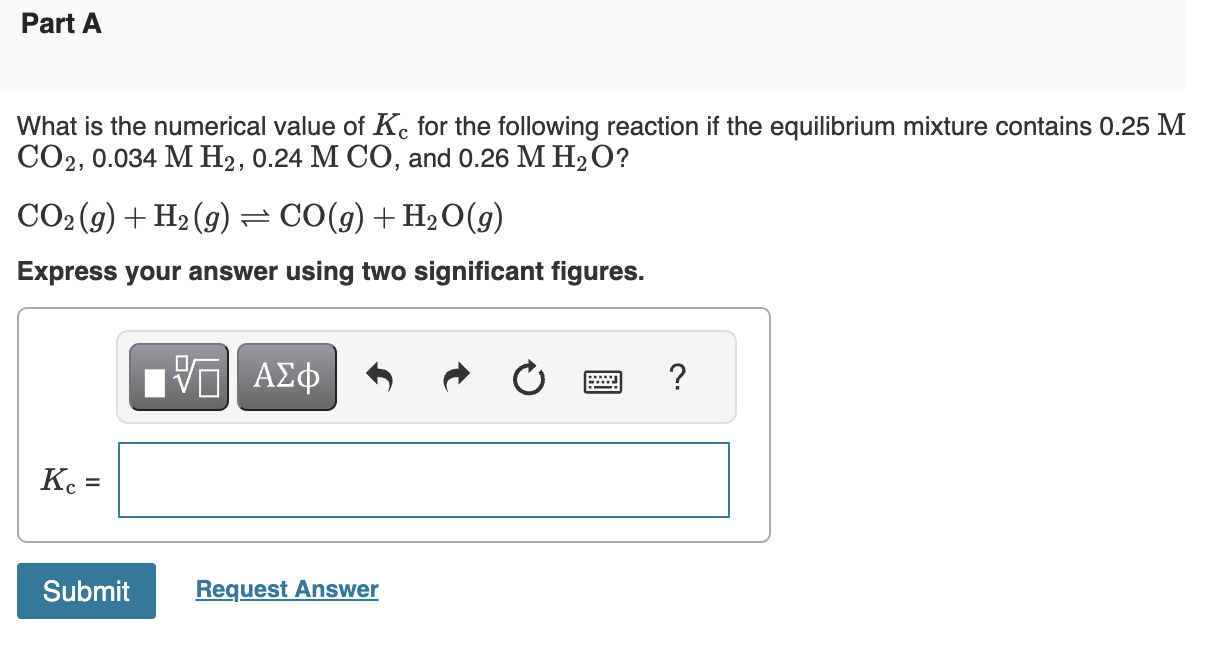The height and width of the screenshot is (652, 1216).
Task: Select the bold significant figures instruction
Action: click(x=330, y=271)
